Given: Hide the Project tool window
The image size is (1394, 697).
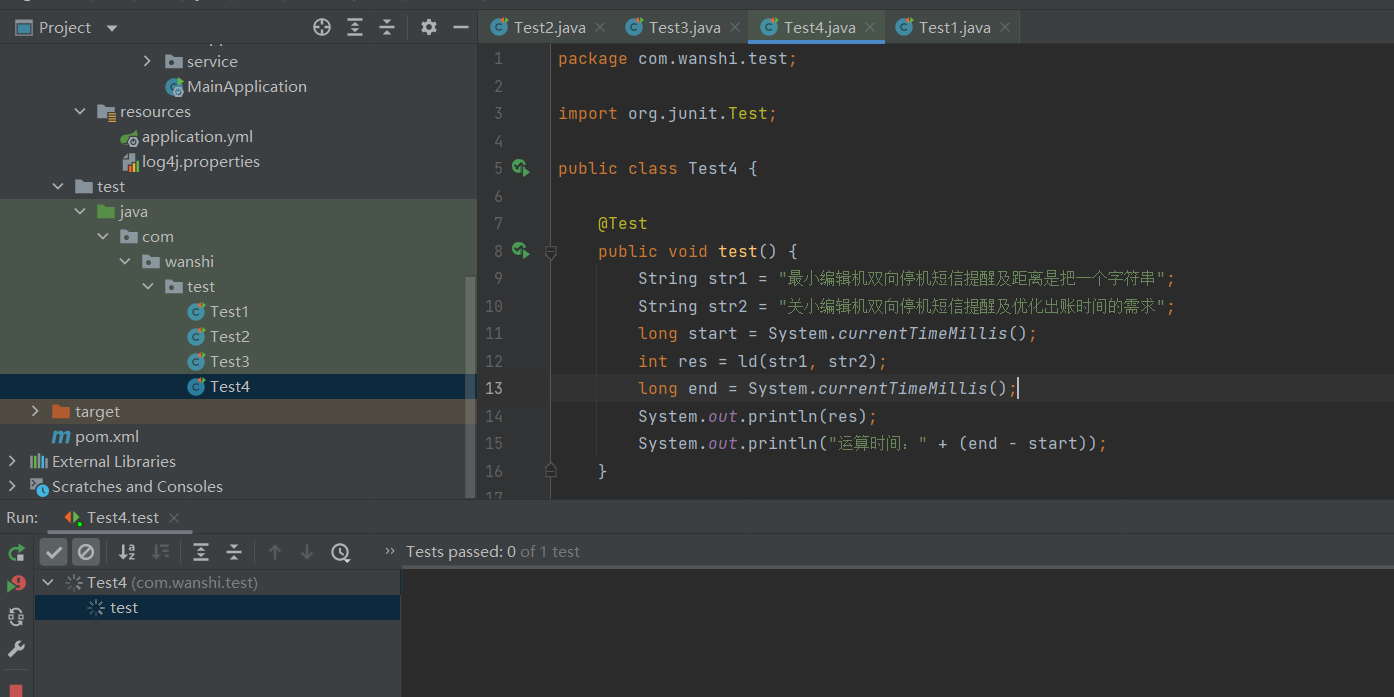Looking at the screenshot, I should tap(461, 27).
